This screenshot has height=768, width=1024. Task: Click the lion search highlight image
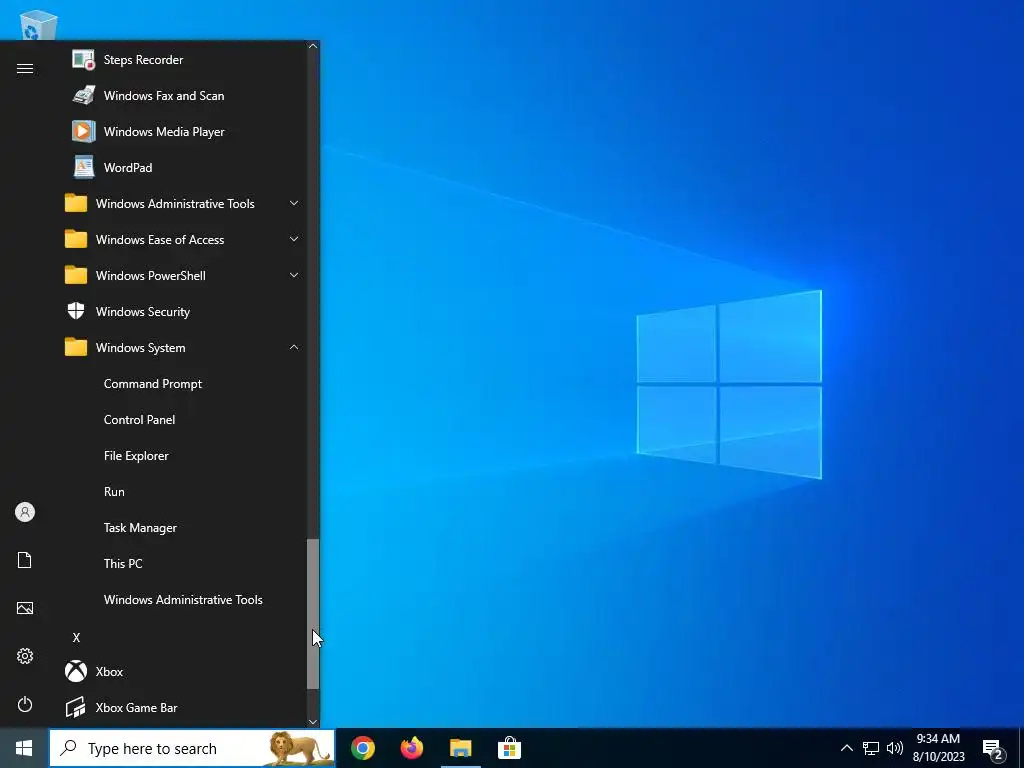point(298,748)
